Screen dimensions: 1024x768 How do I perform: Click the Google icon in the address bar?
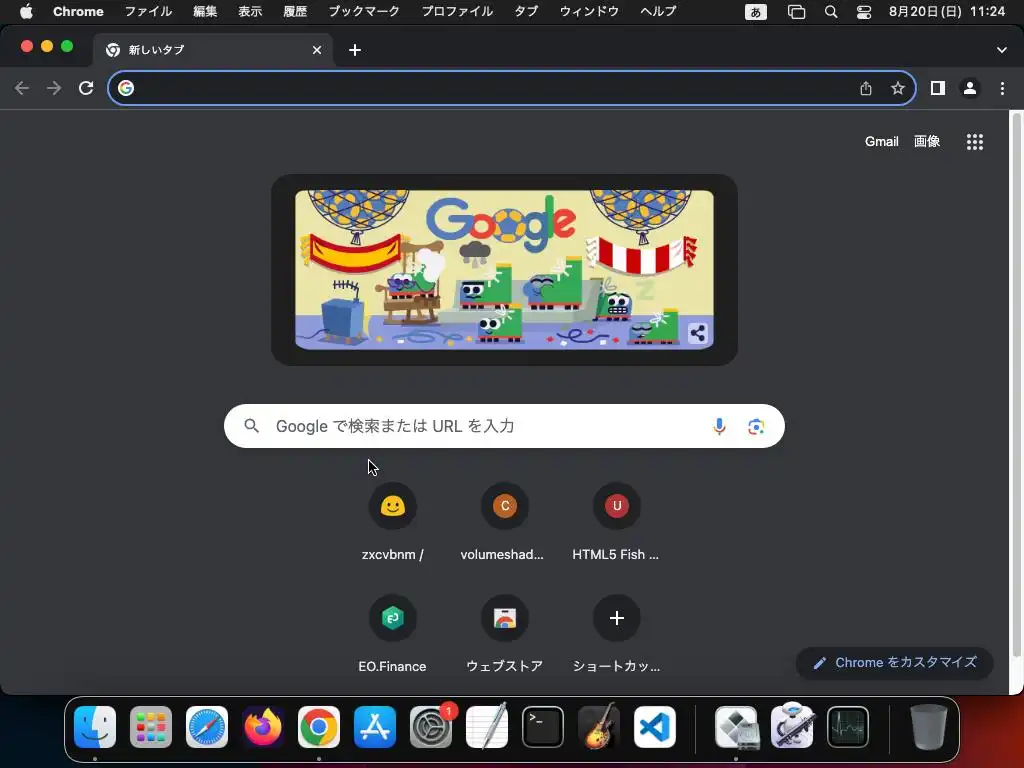126,88
